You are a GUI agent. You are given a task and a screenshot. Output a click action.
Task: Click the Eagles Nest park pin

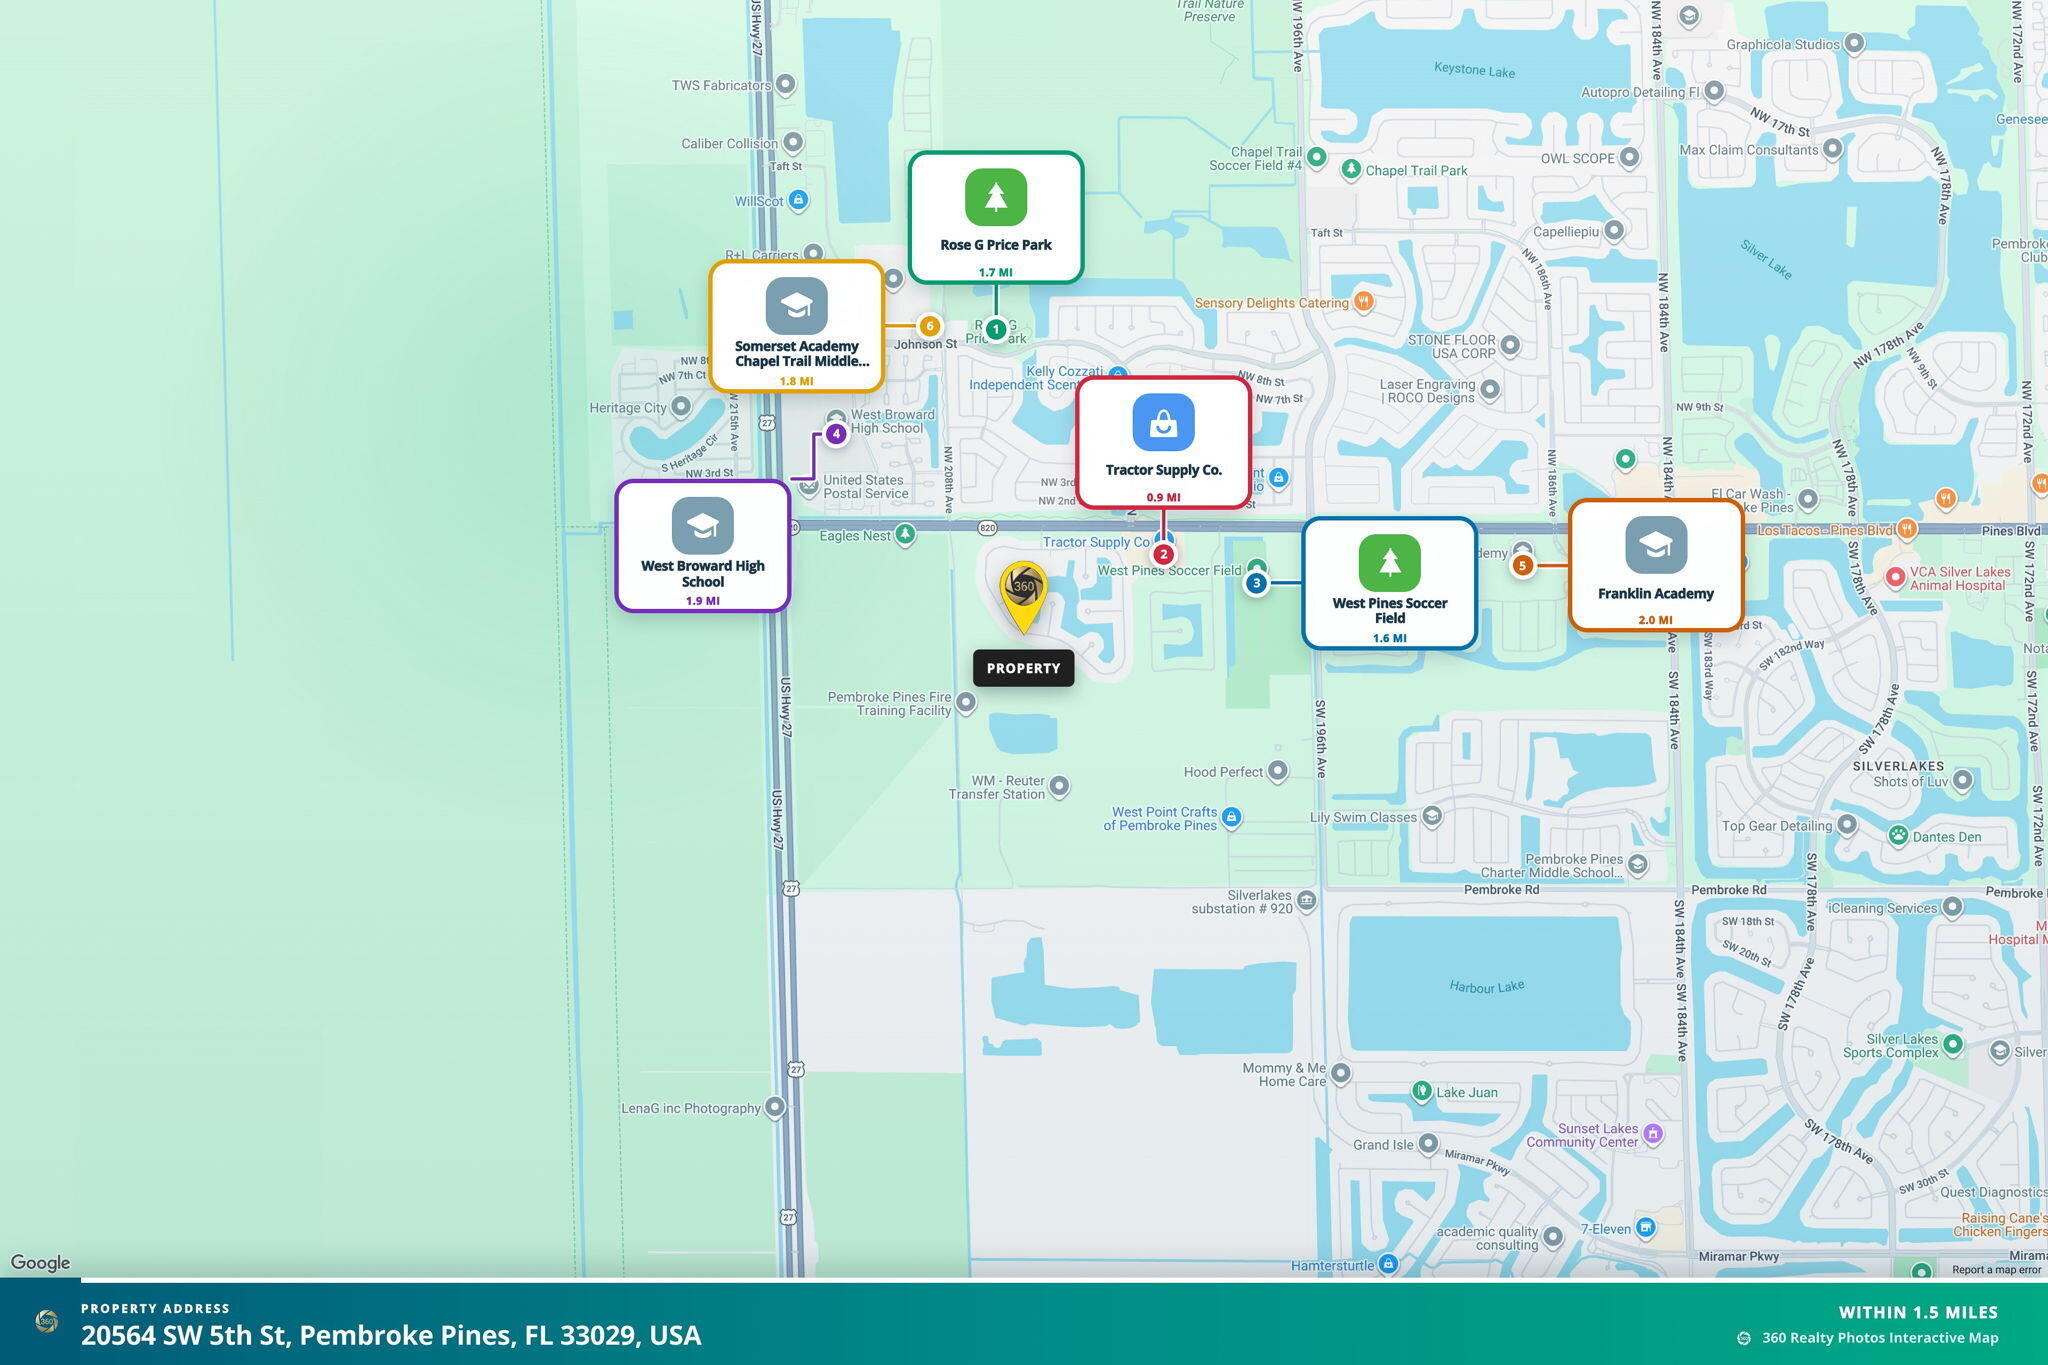tap(905, 535)
